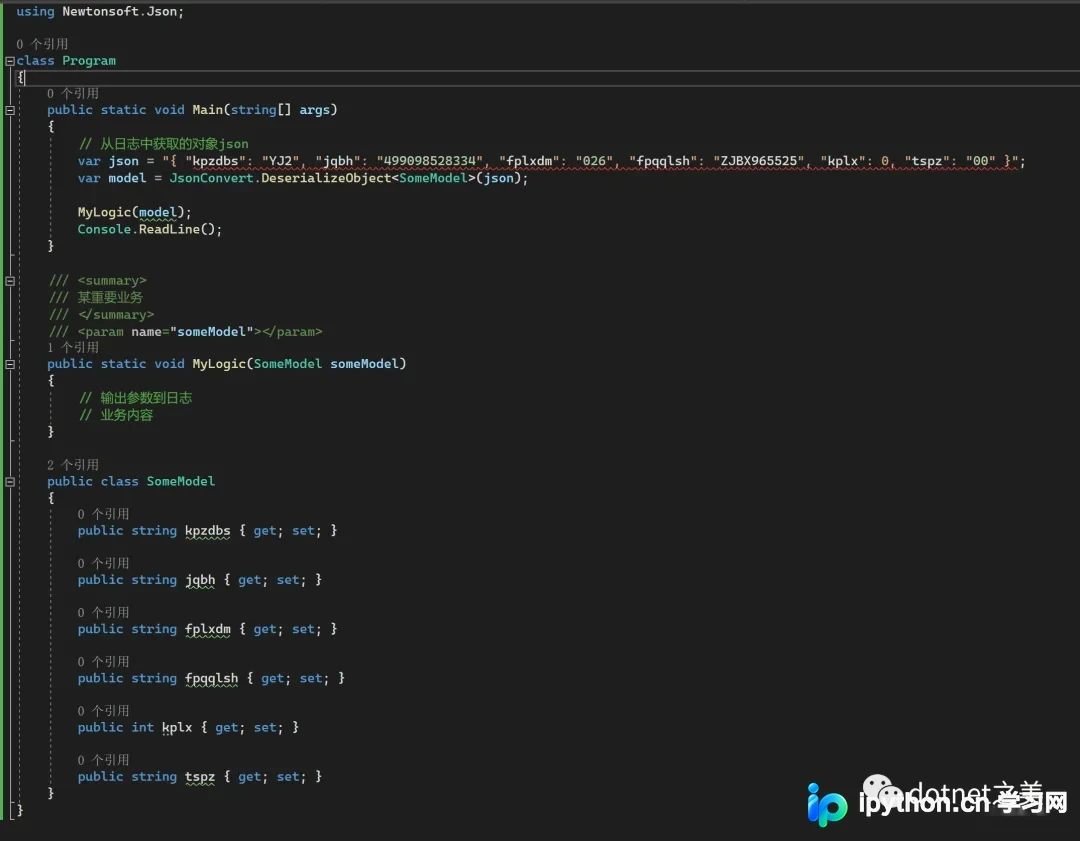Click the MyLogic name in its method declaration
Image resolution: width=1080 pixels, height=841 pixels.
point(219,364)
